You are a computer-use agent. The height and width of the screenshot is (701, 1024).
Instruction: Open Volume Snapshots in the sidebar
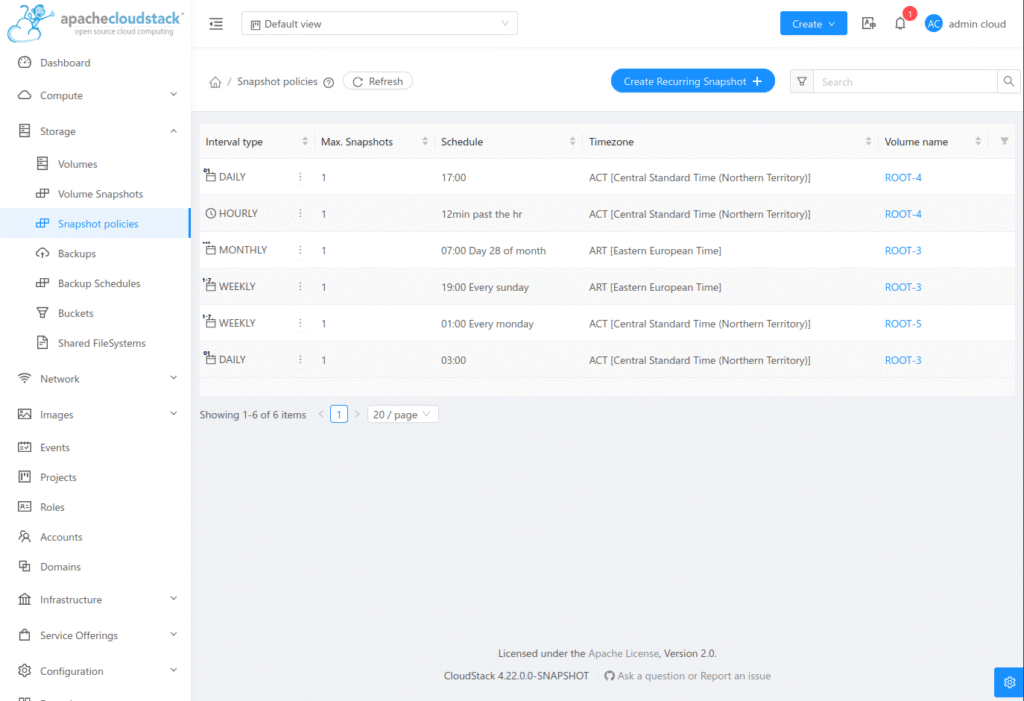100,194
